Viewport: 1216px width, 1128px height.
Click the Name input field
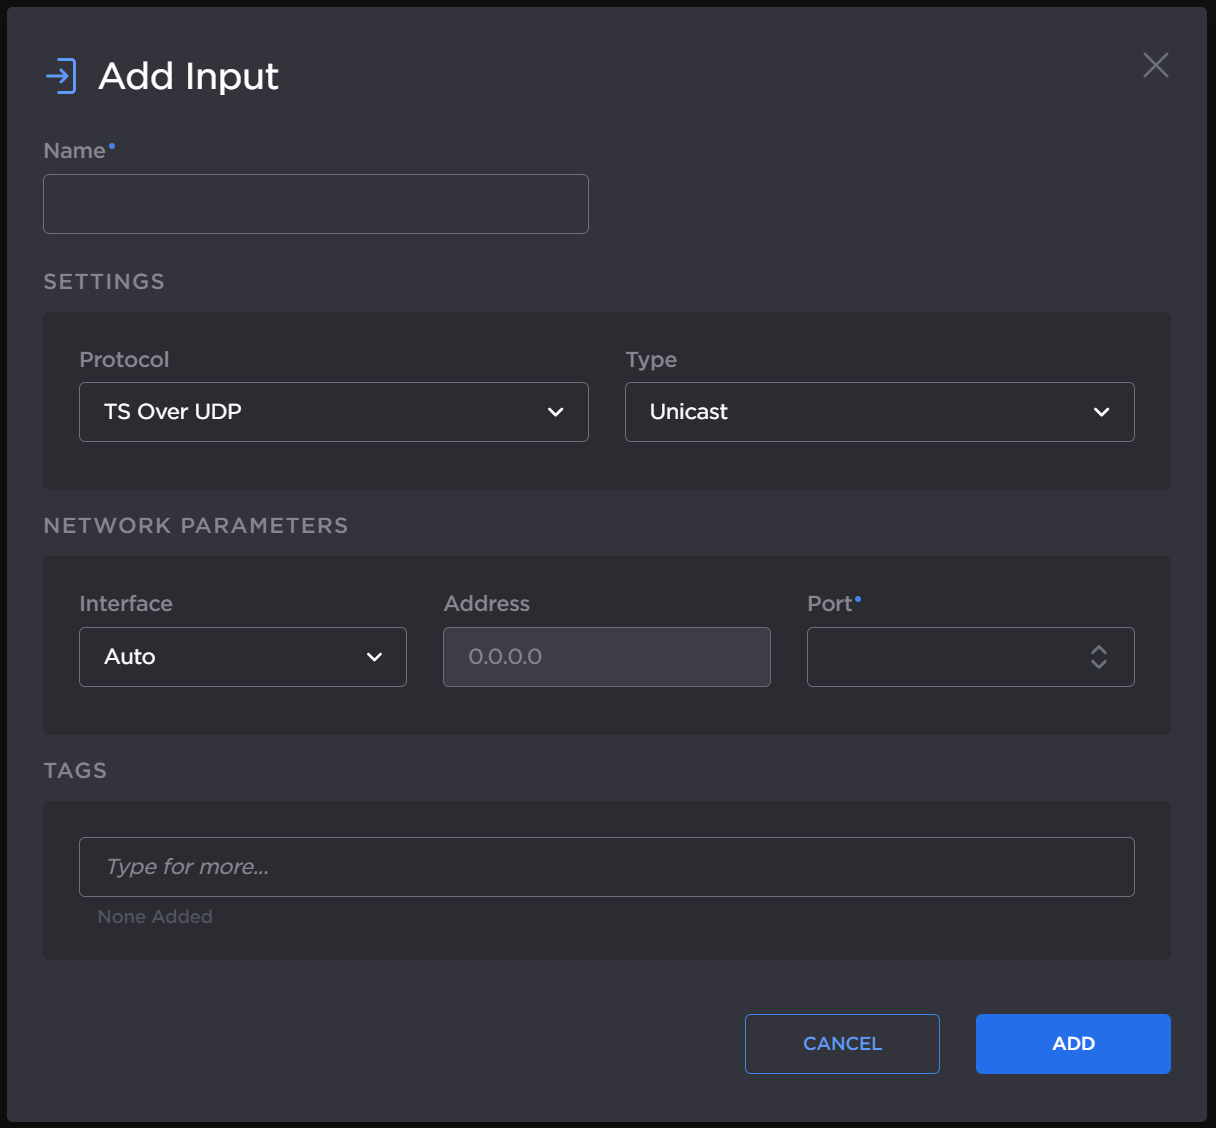(315, 203)
